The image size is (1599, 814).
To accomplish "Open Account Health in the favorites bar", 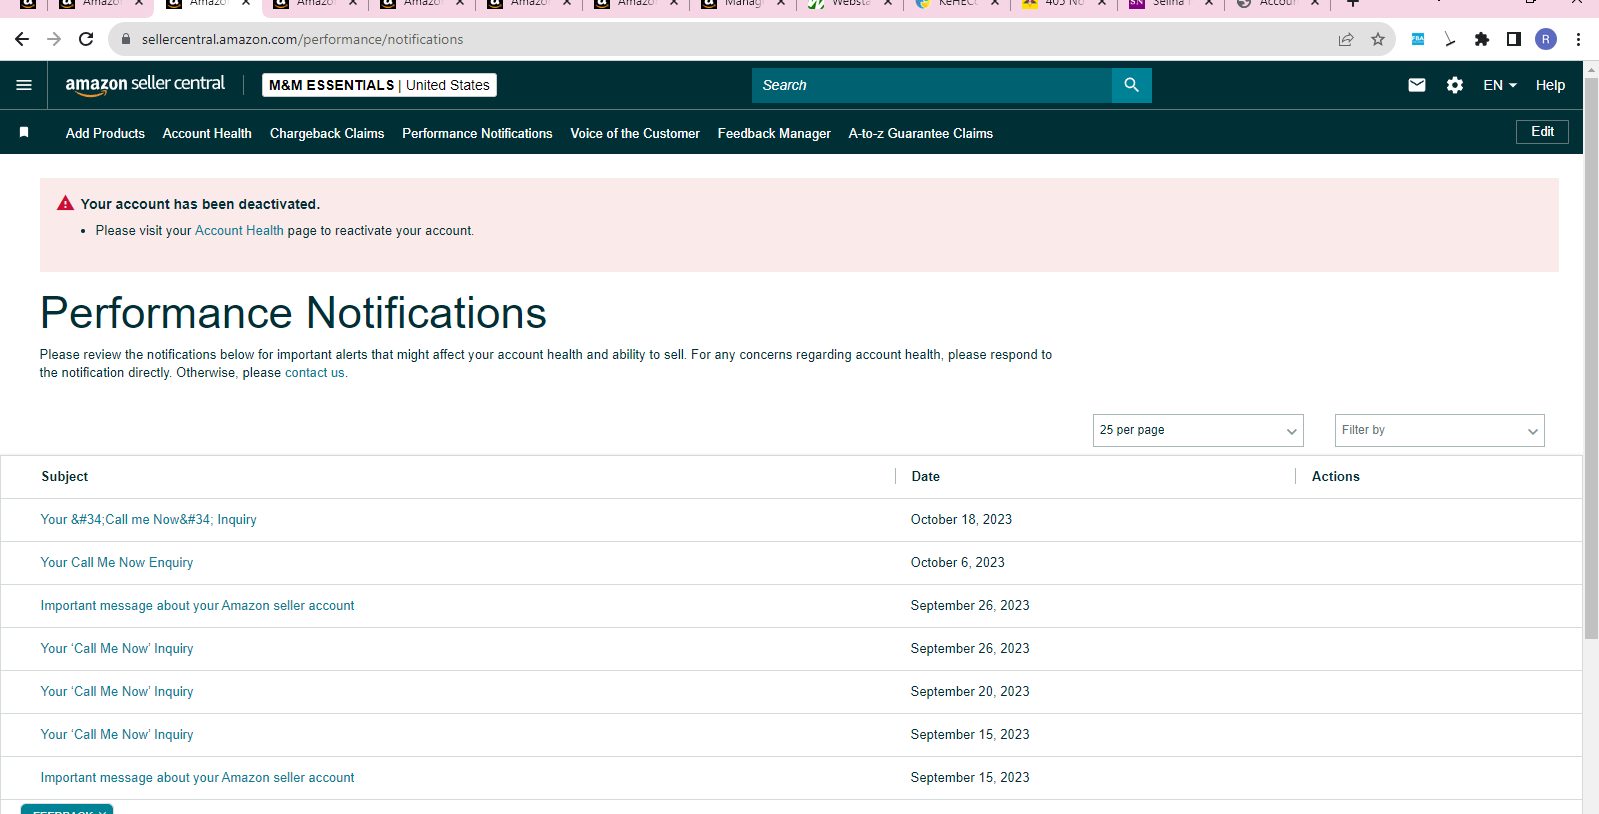I will coord(207,133).
